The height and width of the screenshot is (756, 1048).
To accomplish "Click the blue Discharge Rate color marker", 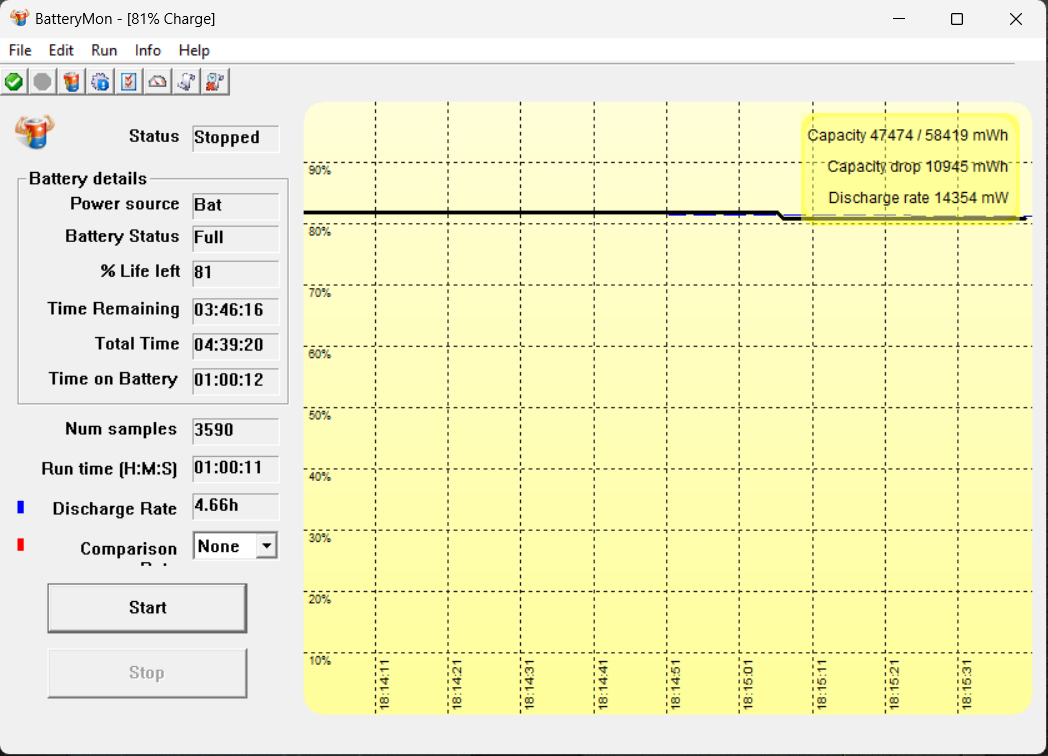I will coord(21,508).
